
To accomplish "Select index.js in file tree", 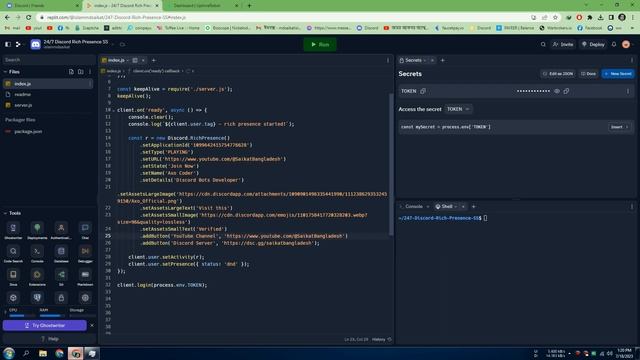I will click(48, 84).
